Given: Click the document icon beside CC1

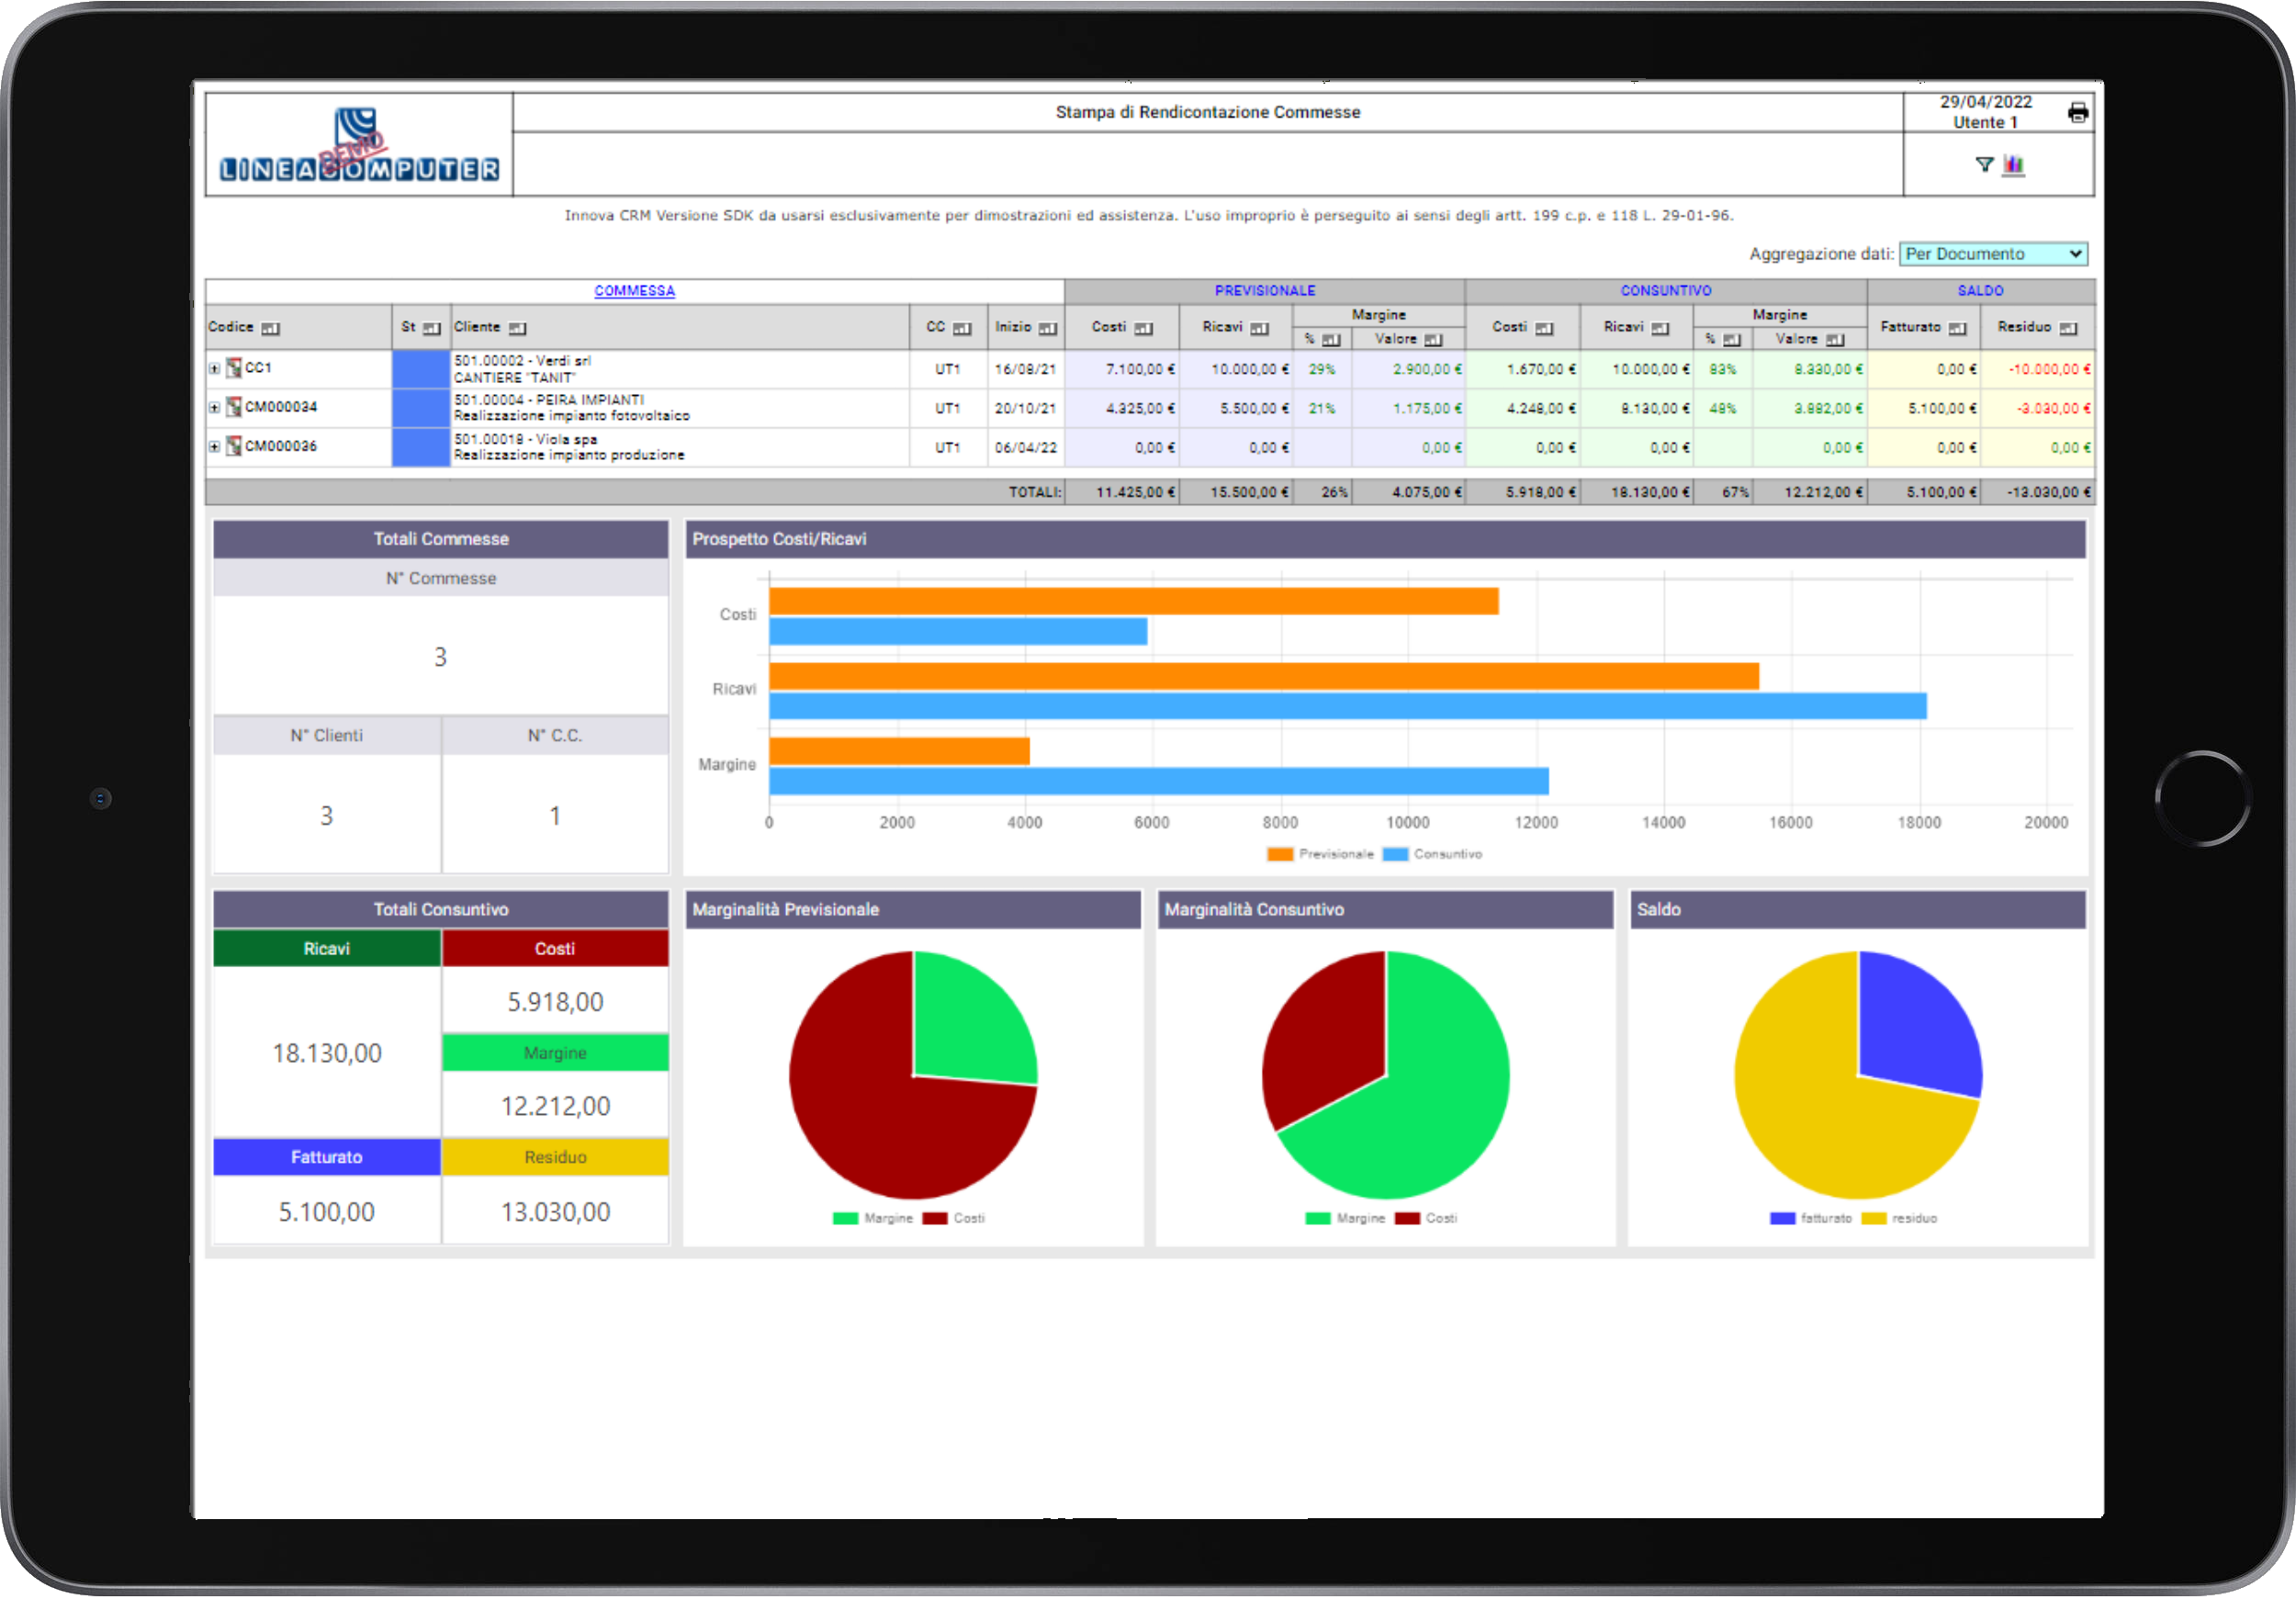Looking at the screenshot, I should pos(234,368).
